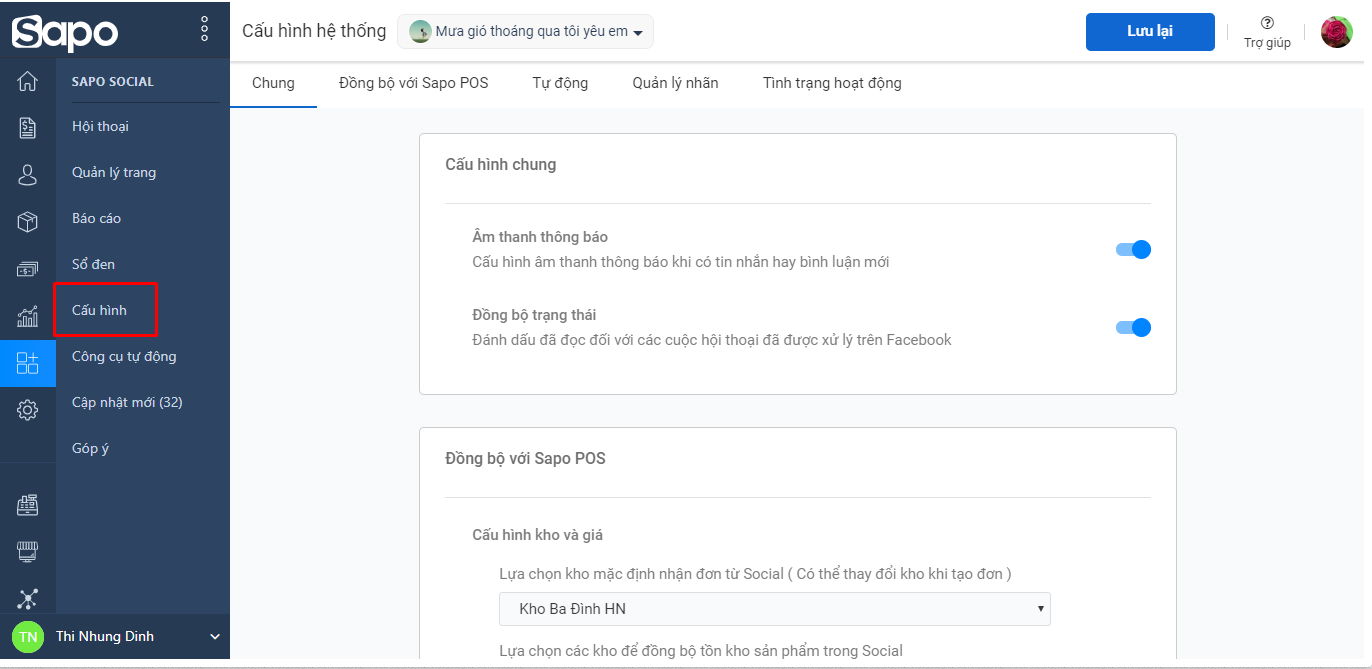Image resolution: width=1372 pixels, height=669 pixels.
Task: Open Công cụ tự động menu item
Action: click(x=124, y=356)
